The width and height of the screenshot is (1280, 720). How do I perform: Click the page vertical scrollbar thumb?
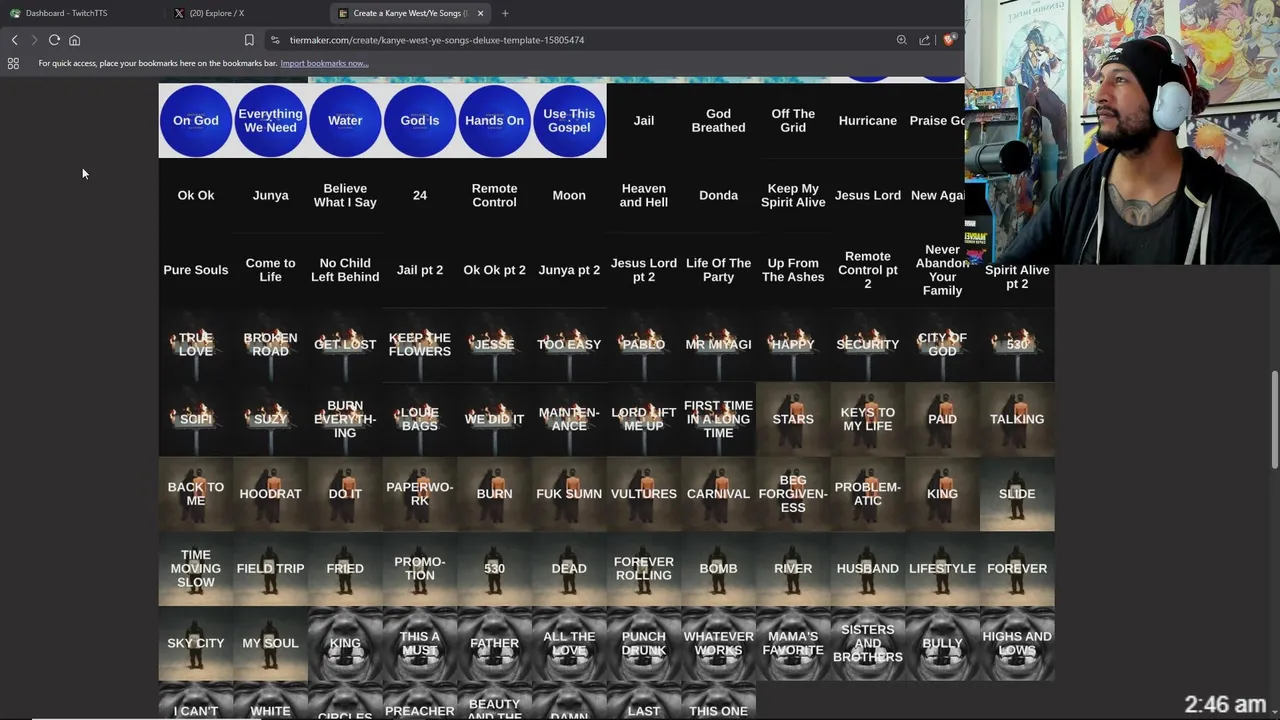[x=1275, y=418]
